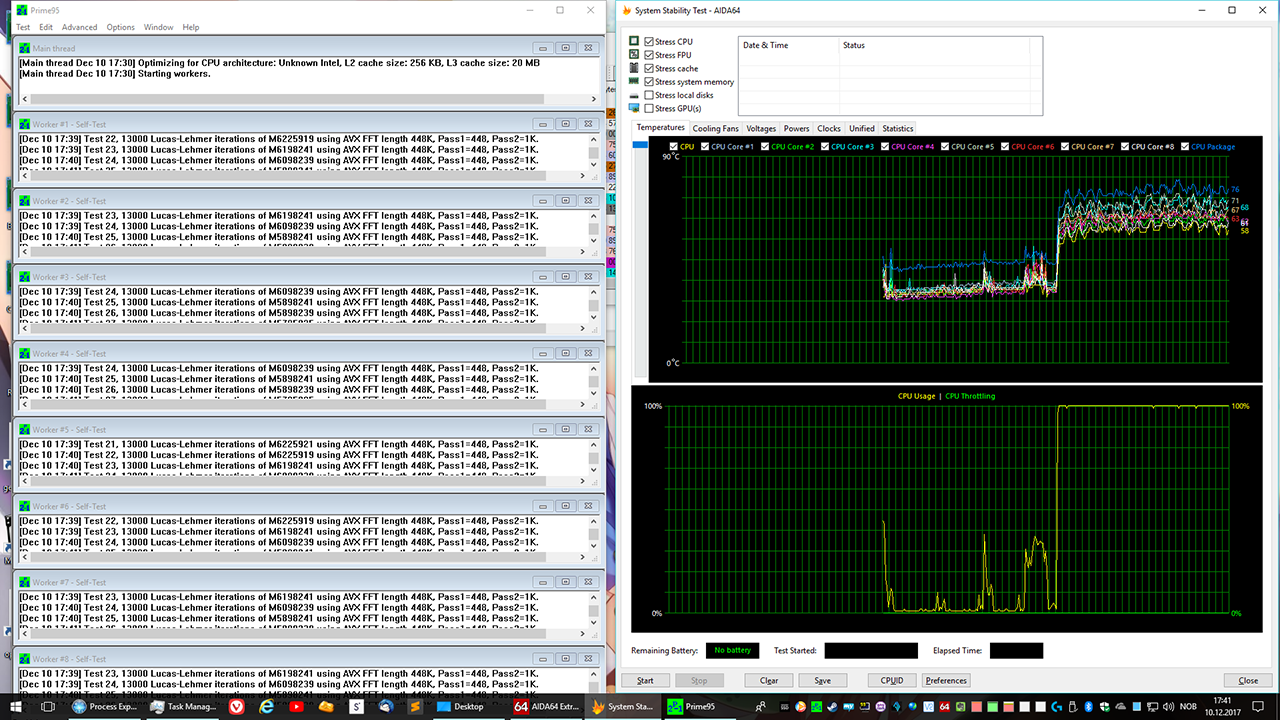Switch to the Cooling Fans tab

[x=715, y=129]
